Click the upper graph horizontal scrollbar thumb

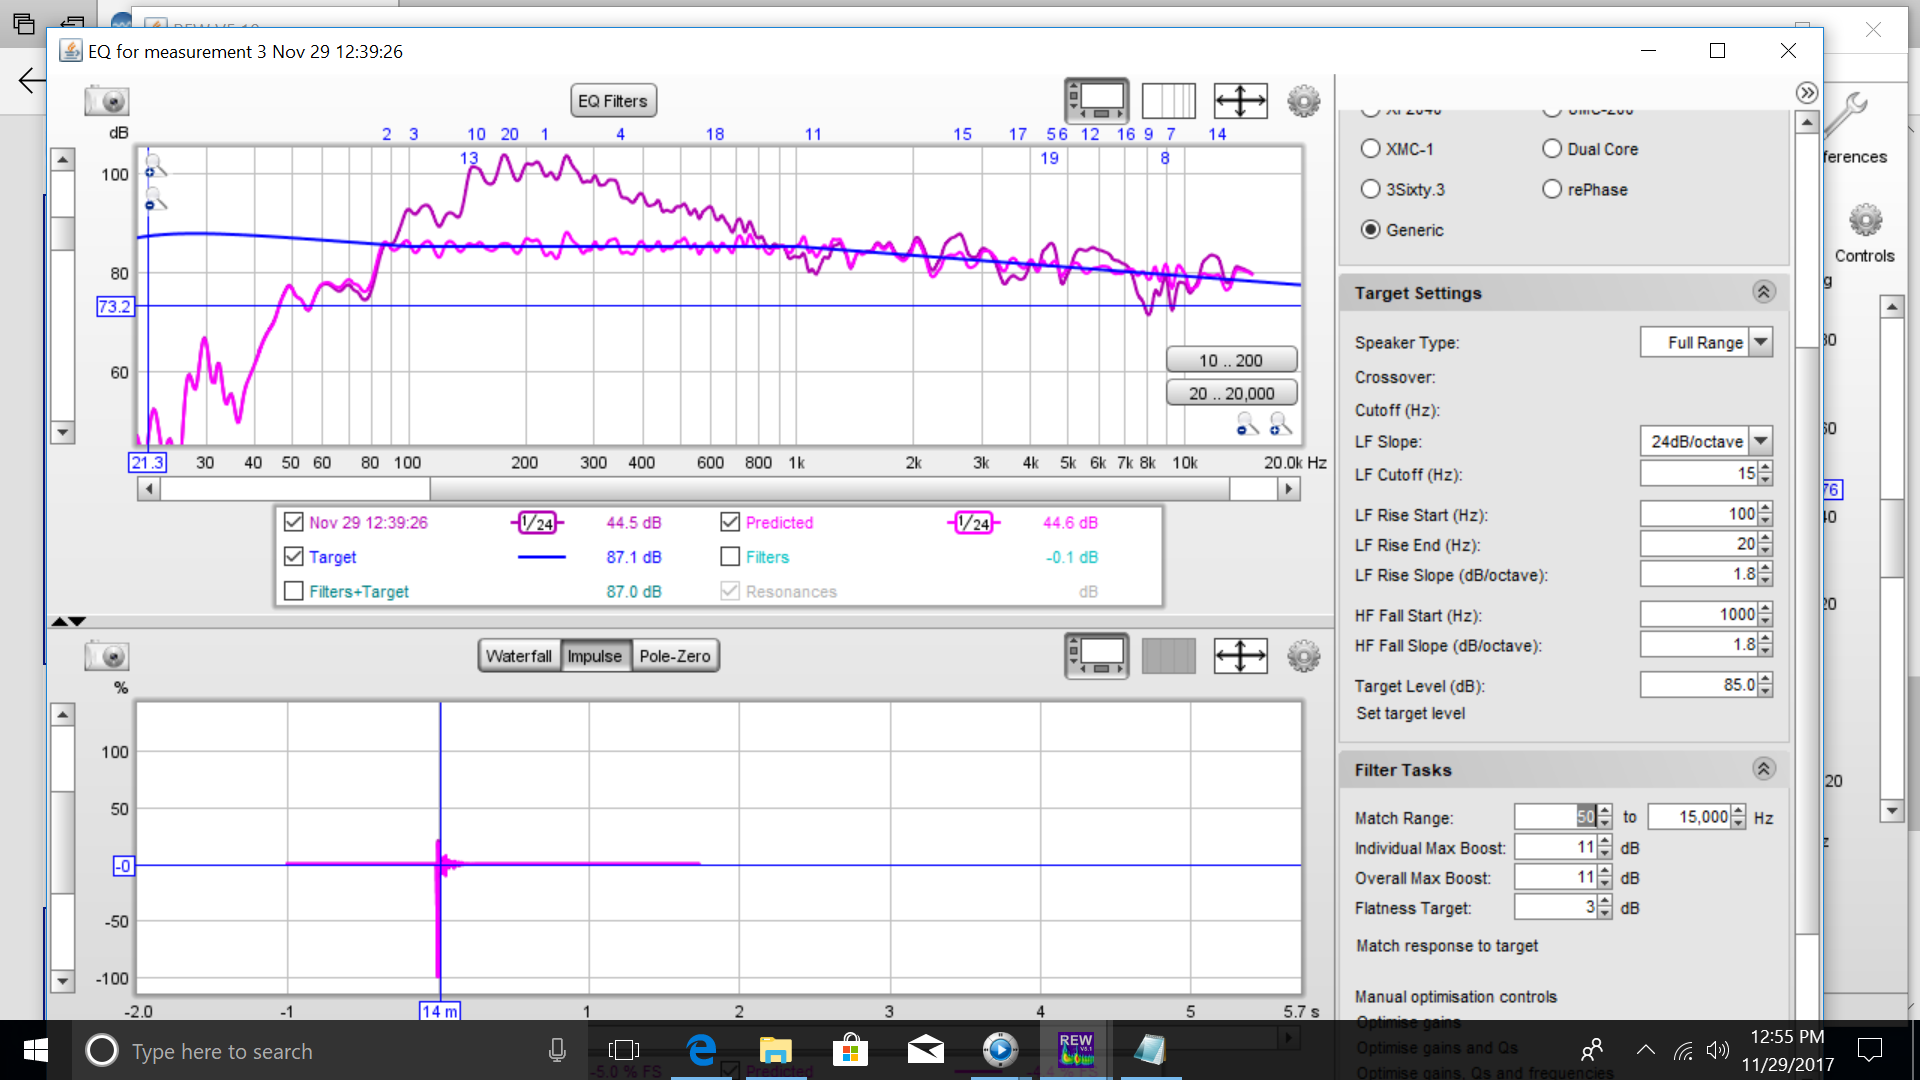[x=830, y=489]
